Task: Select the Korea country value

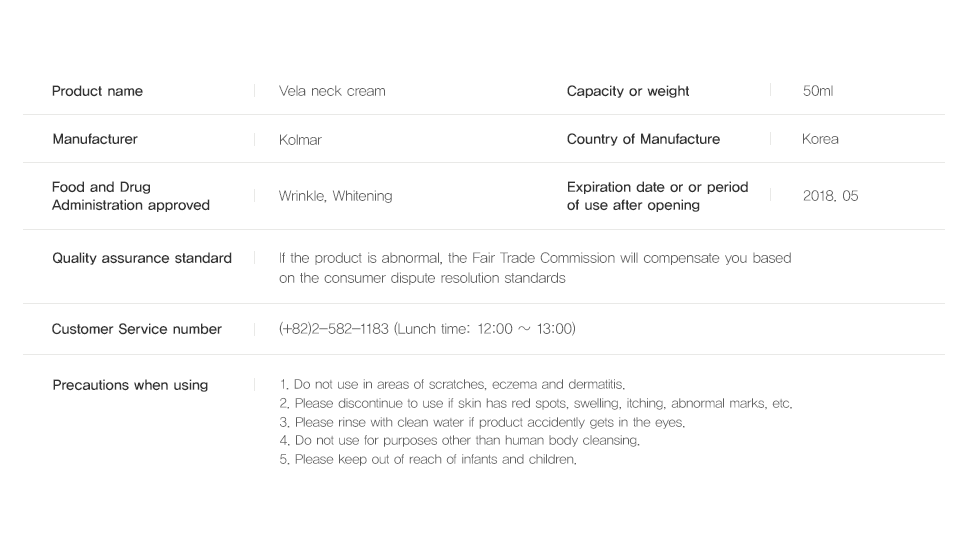Action: (x=820, y=139)
